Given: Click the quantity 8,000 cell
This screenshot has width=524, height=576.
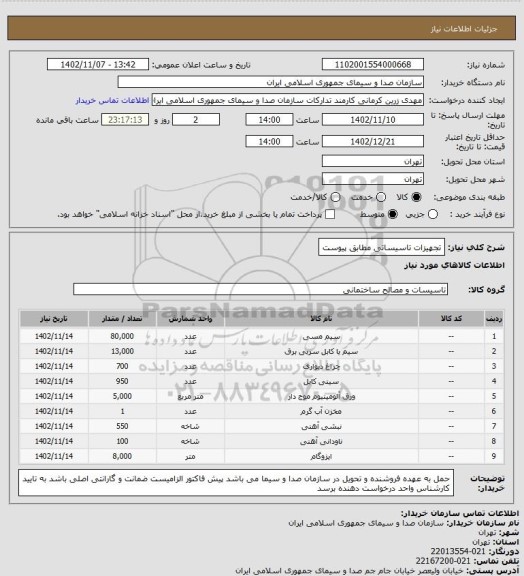Looking at the screenshot, I should pyautogui.click(x=122, y=456).
